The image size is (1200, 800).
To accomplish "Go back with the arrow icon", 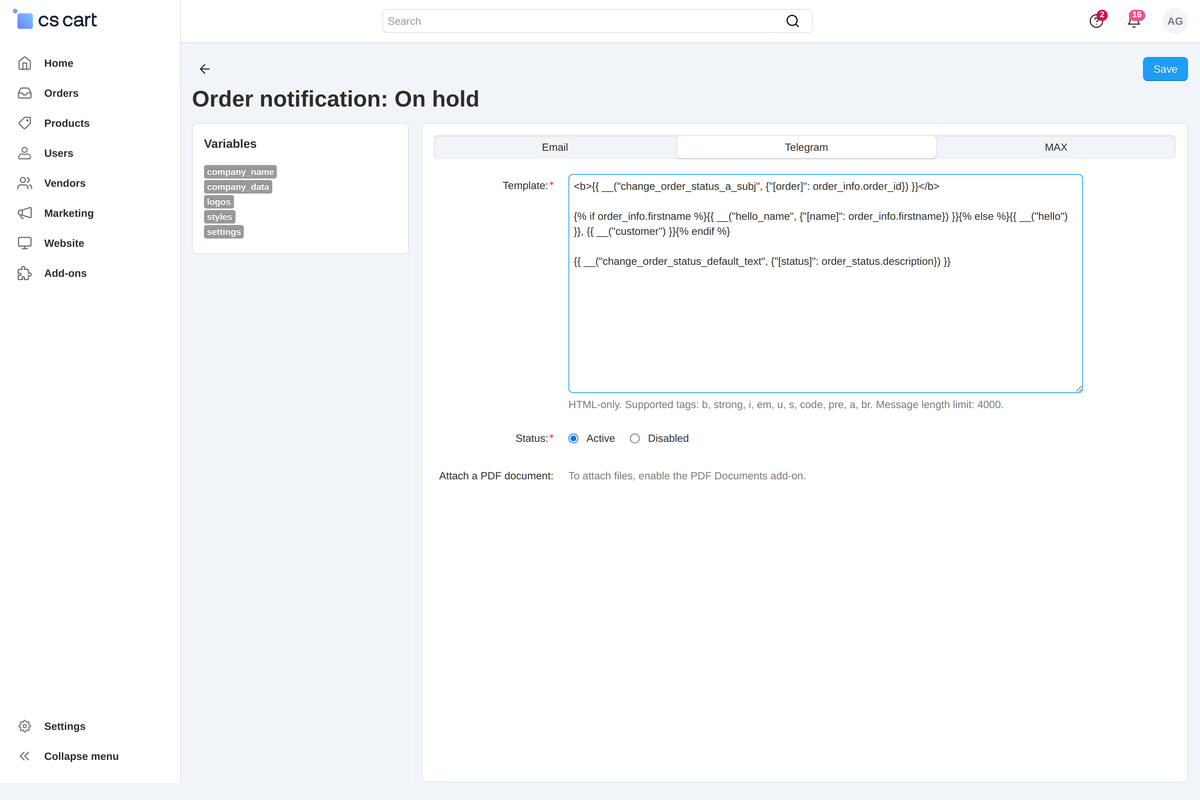I will pos(205,69).
